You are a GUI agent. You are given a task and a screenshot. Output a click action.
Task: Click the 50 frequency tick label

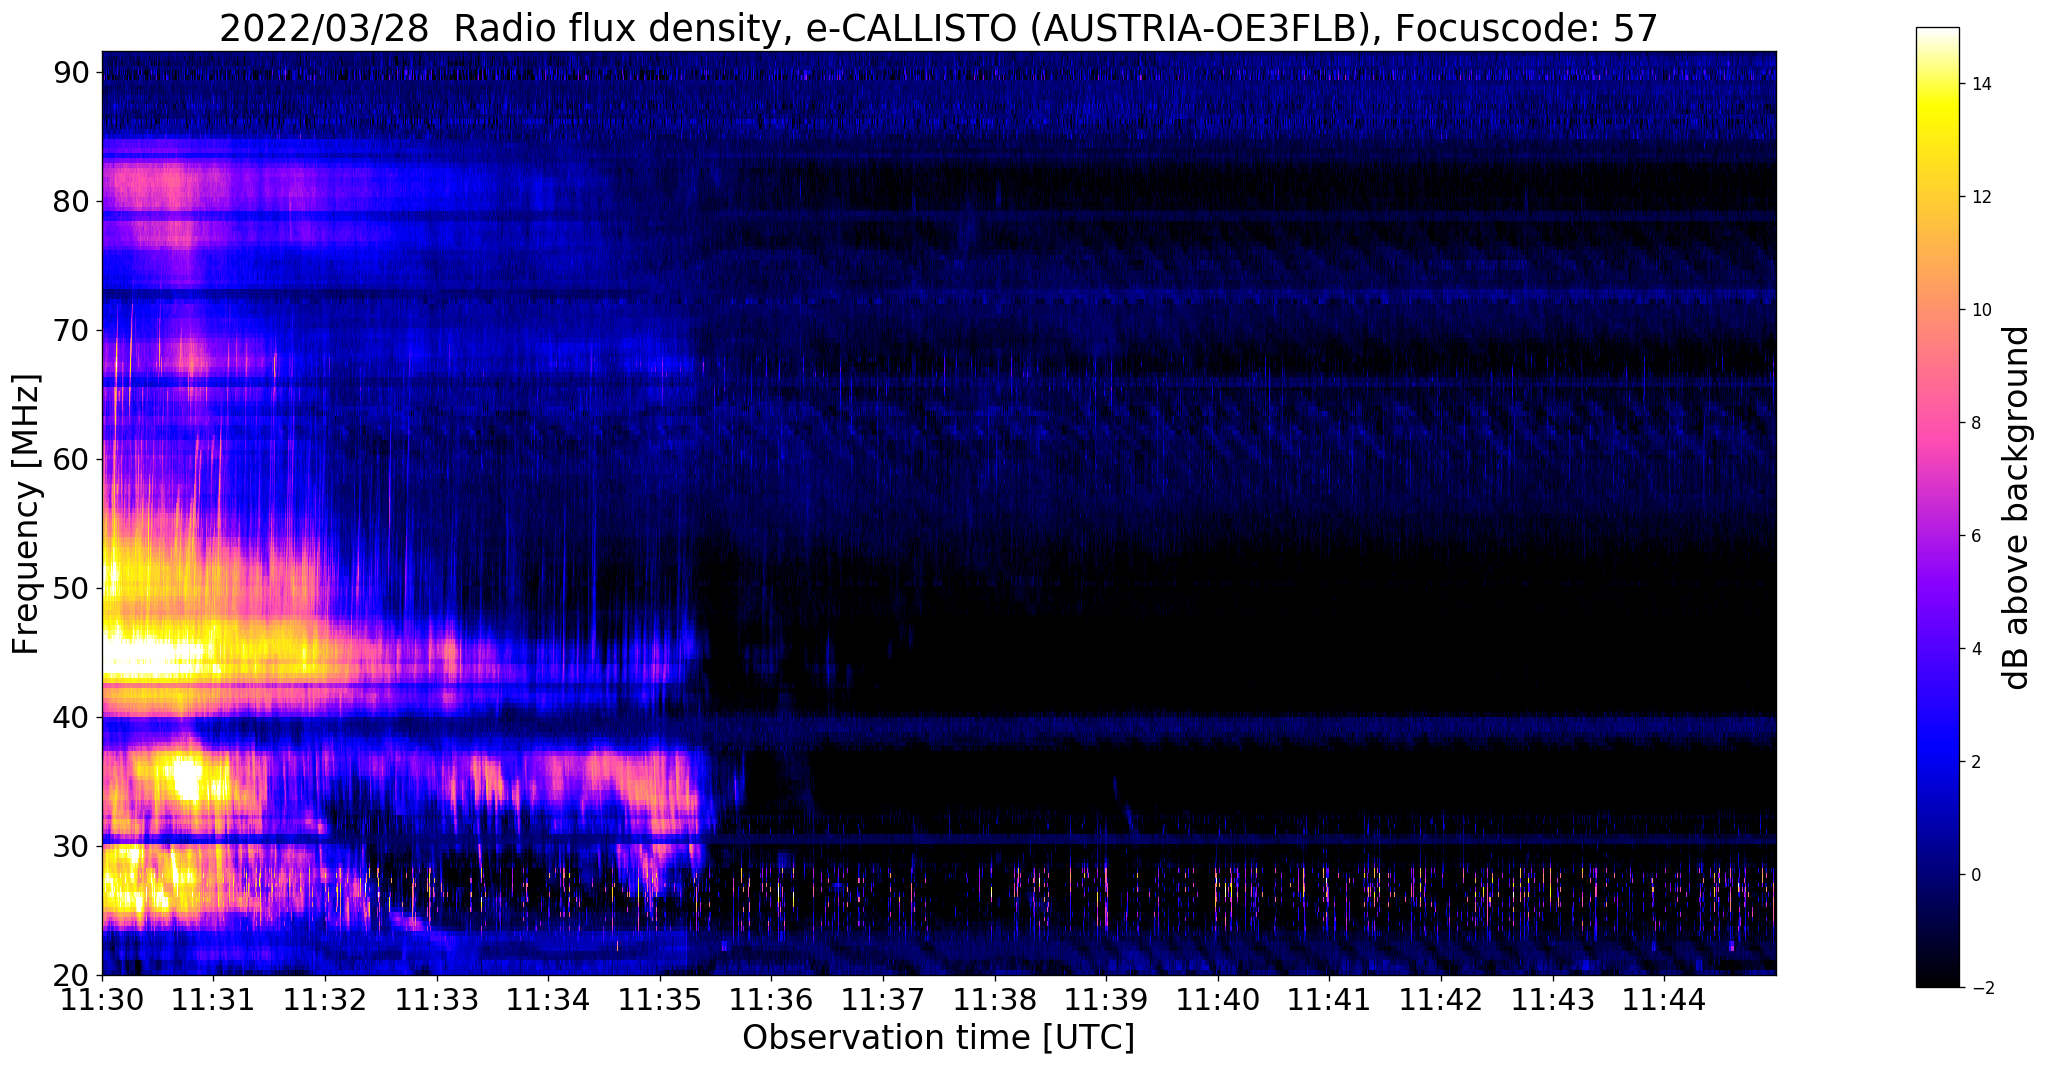(73, 588)
